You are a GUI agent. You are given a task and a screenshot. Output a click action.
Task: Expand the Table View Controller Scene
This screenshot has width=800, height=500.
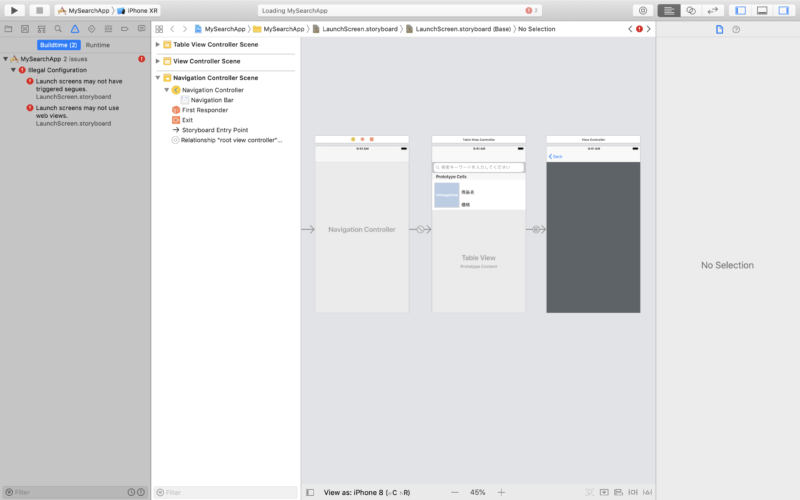click(x=158, y=44)
